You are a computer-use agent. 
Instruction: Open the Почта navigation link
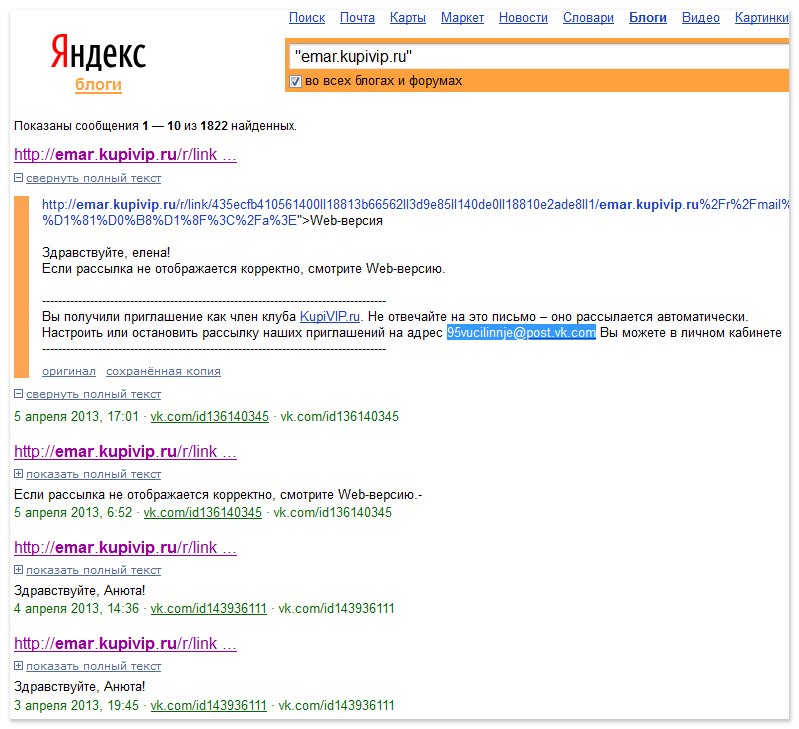click(x=357, y=17)
